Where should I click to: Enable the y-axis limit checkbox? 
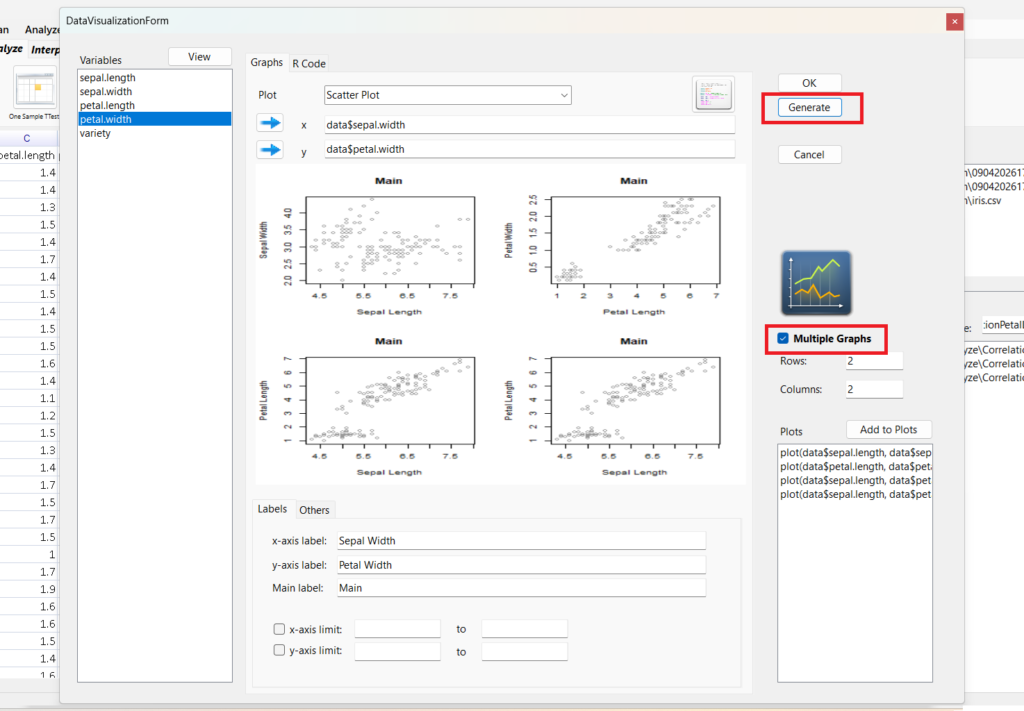point(279,651)
